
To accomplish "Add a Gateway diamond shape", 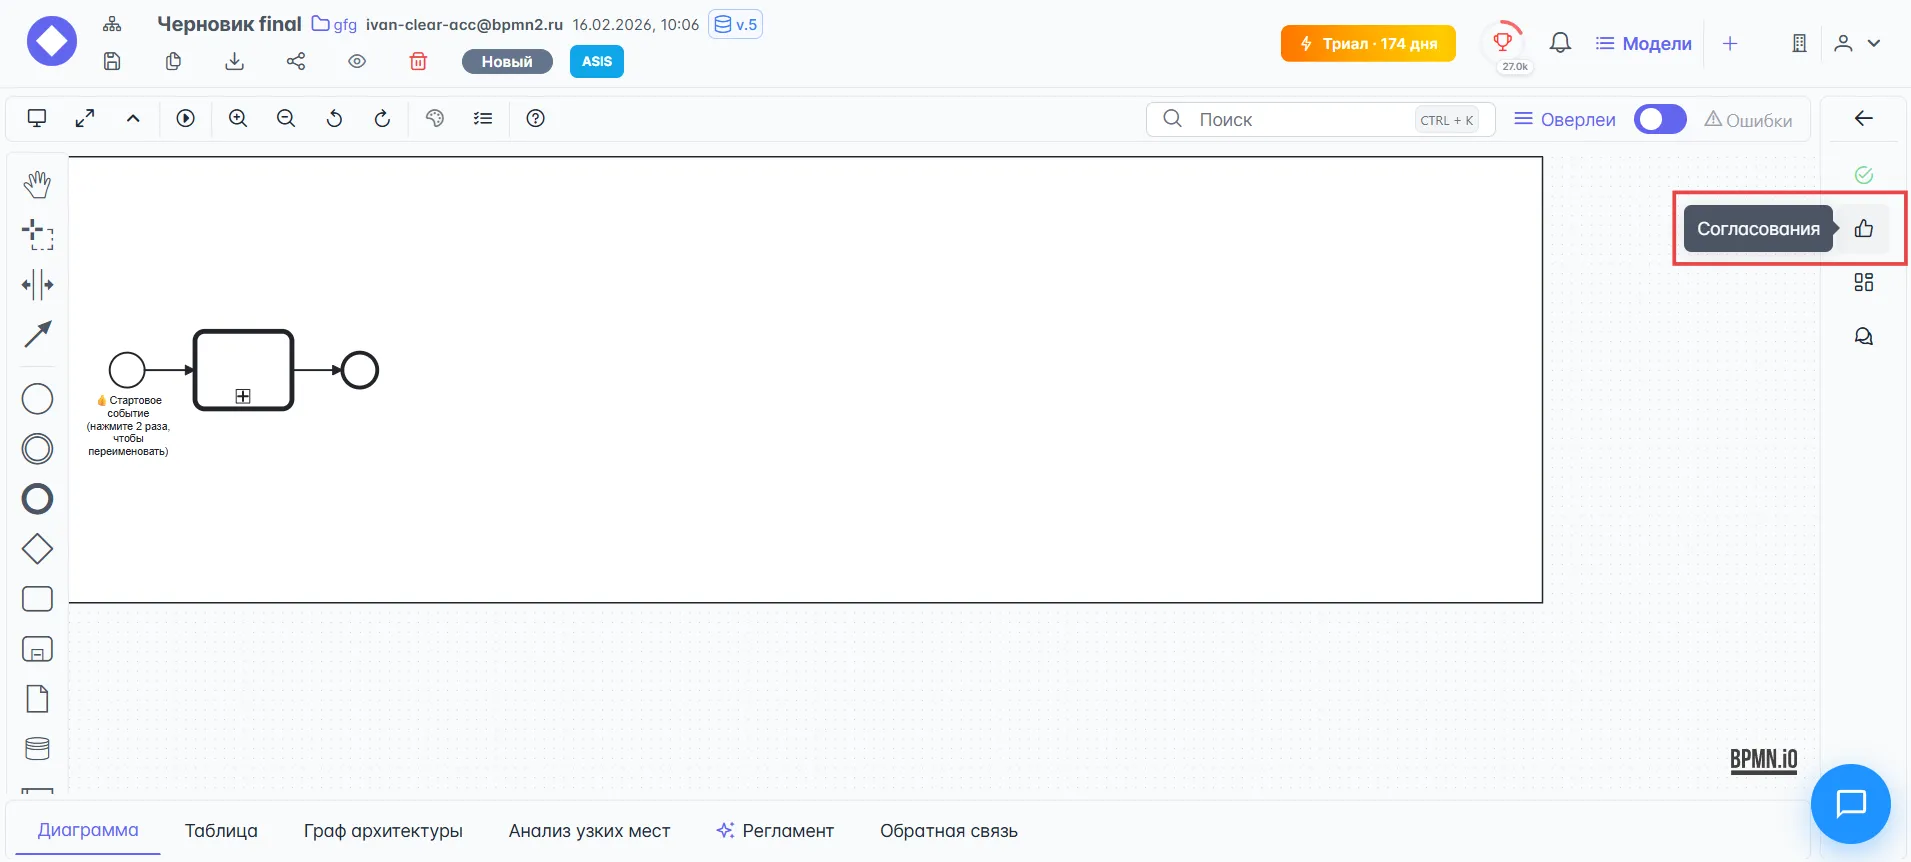I will tap(37, 549).
